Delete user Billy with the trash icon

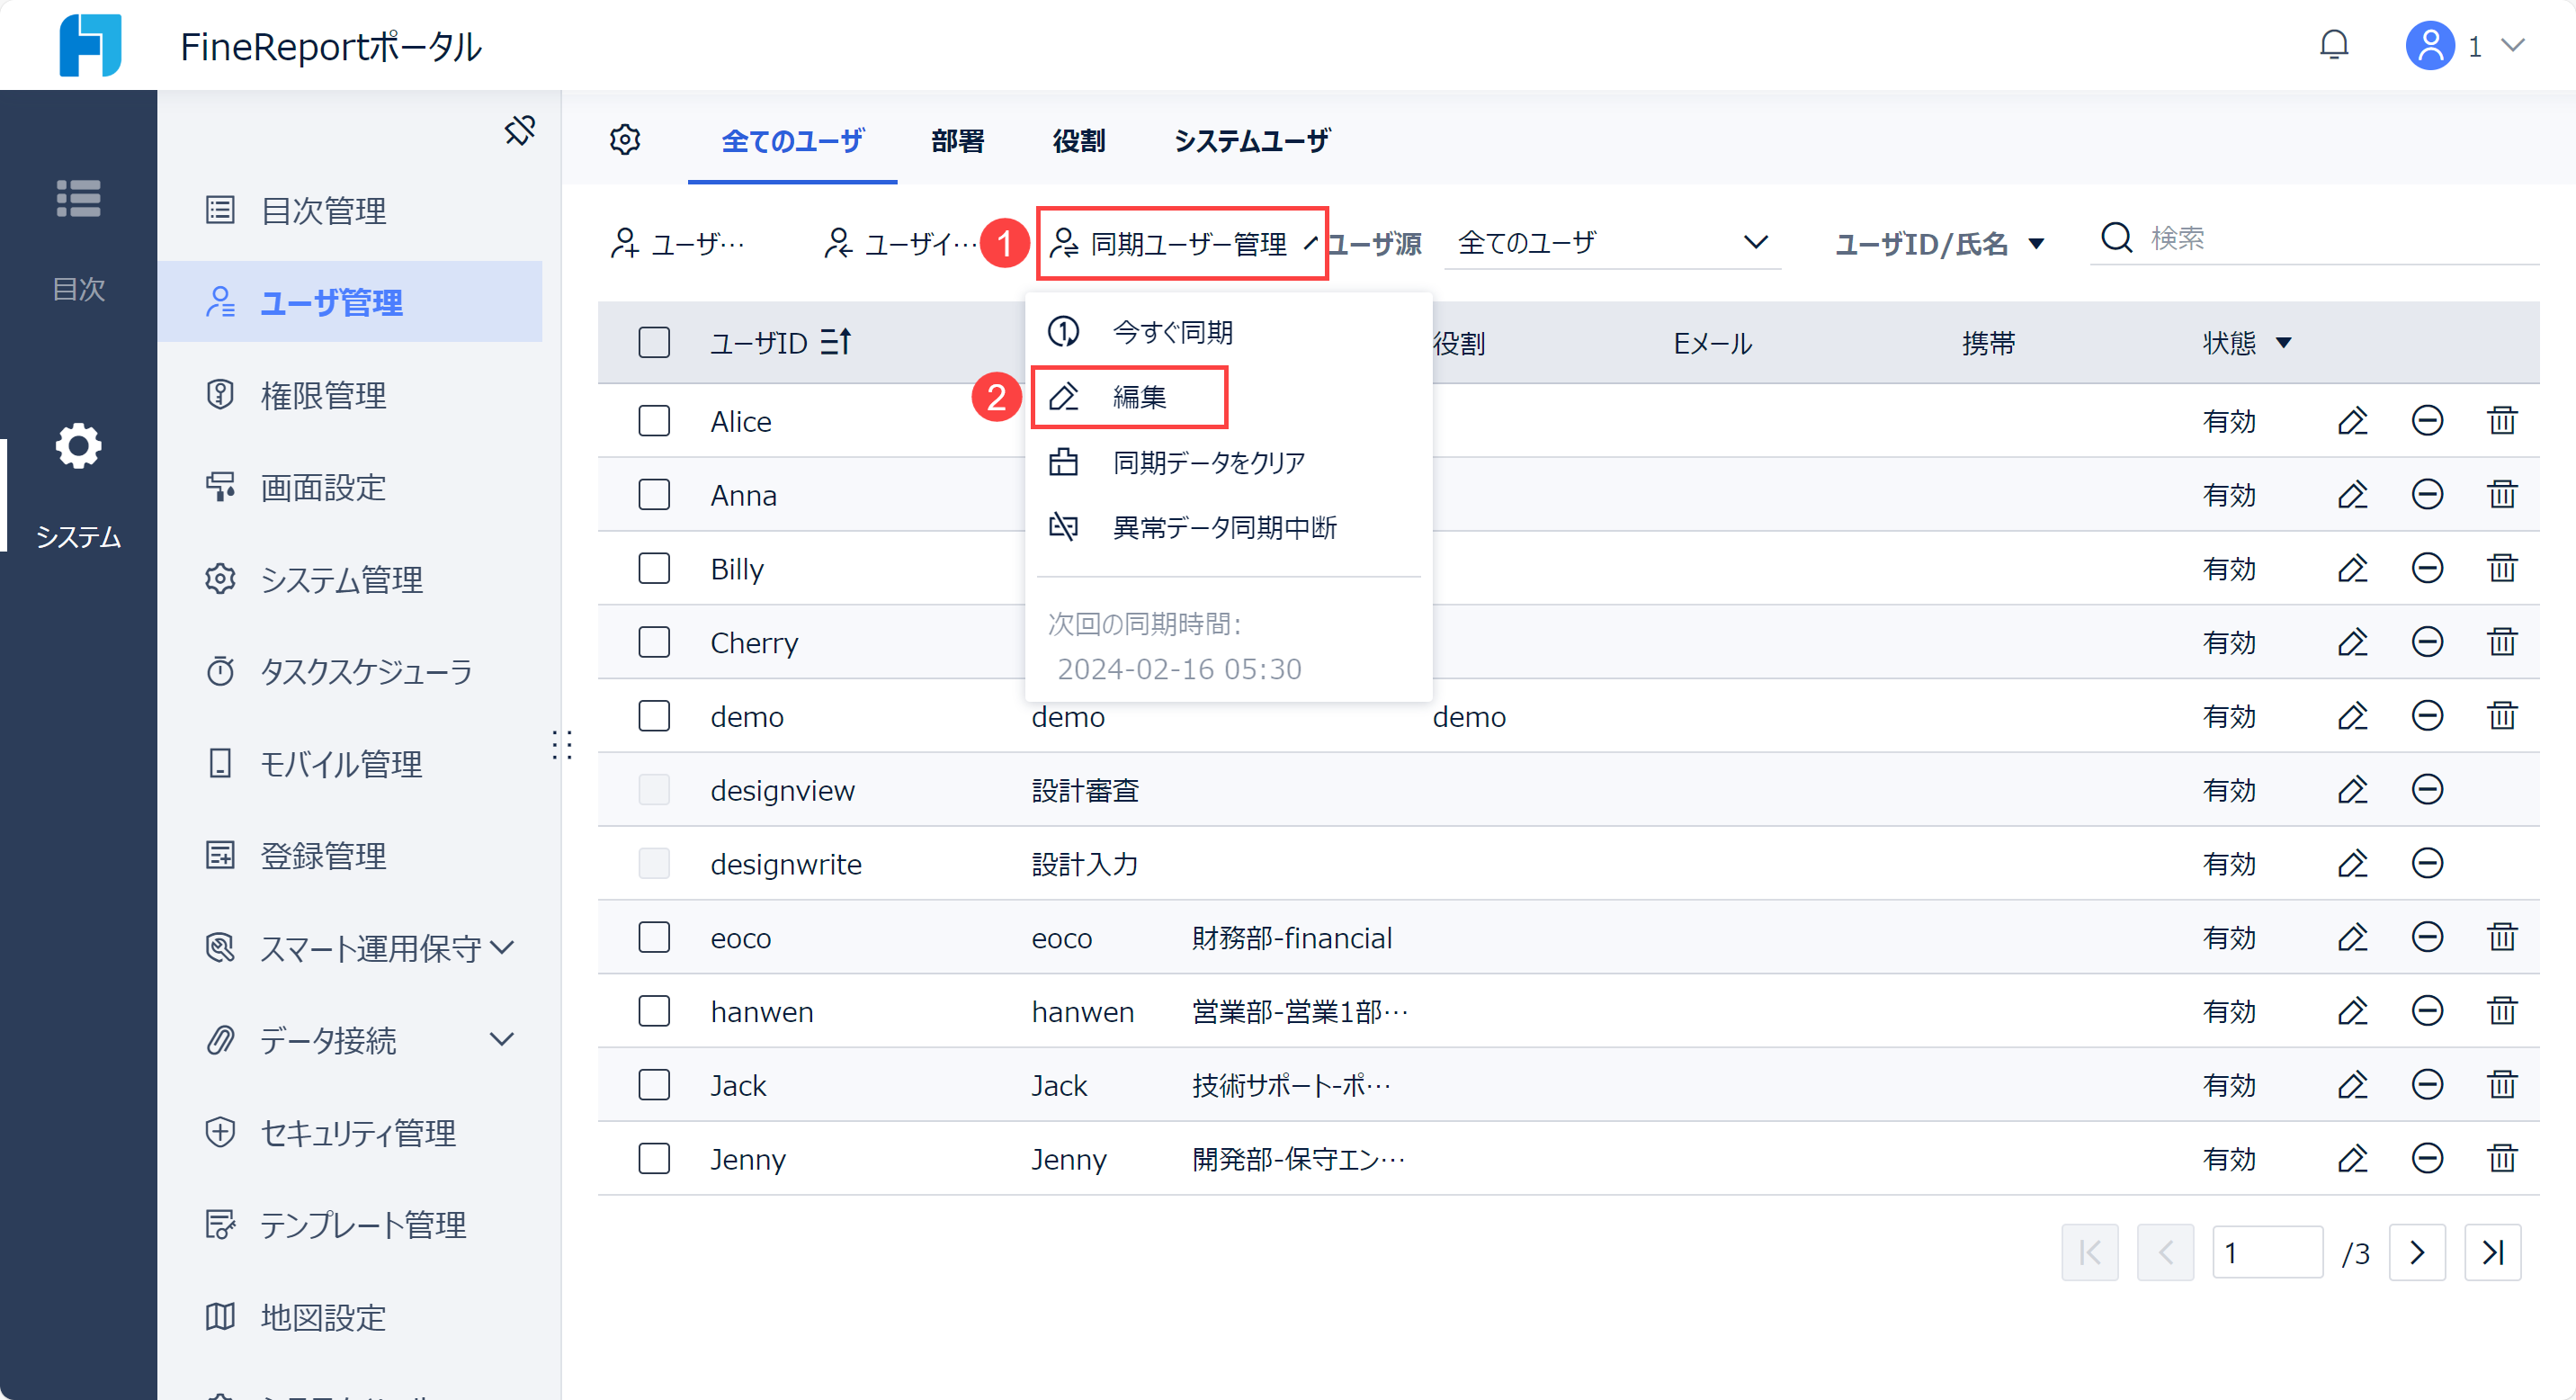pyautogui.click(x=2501, y=568)
